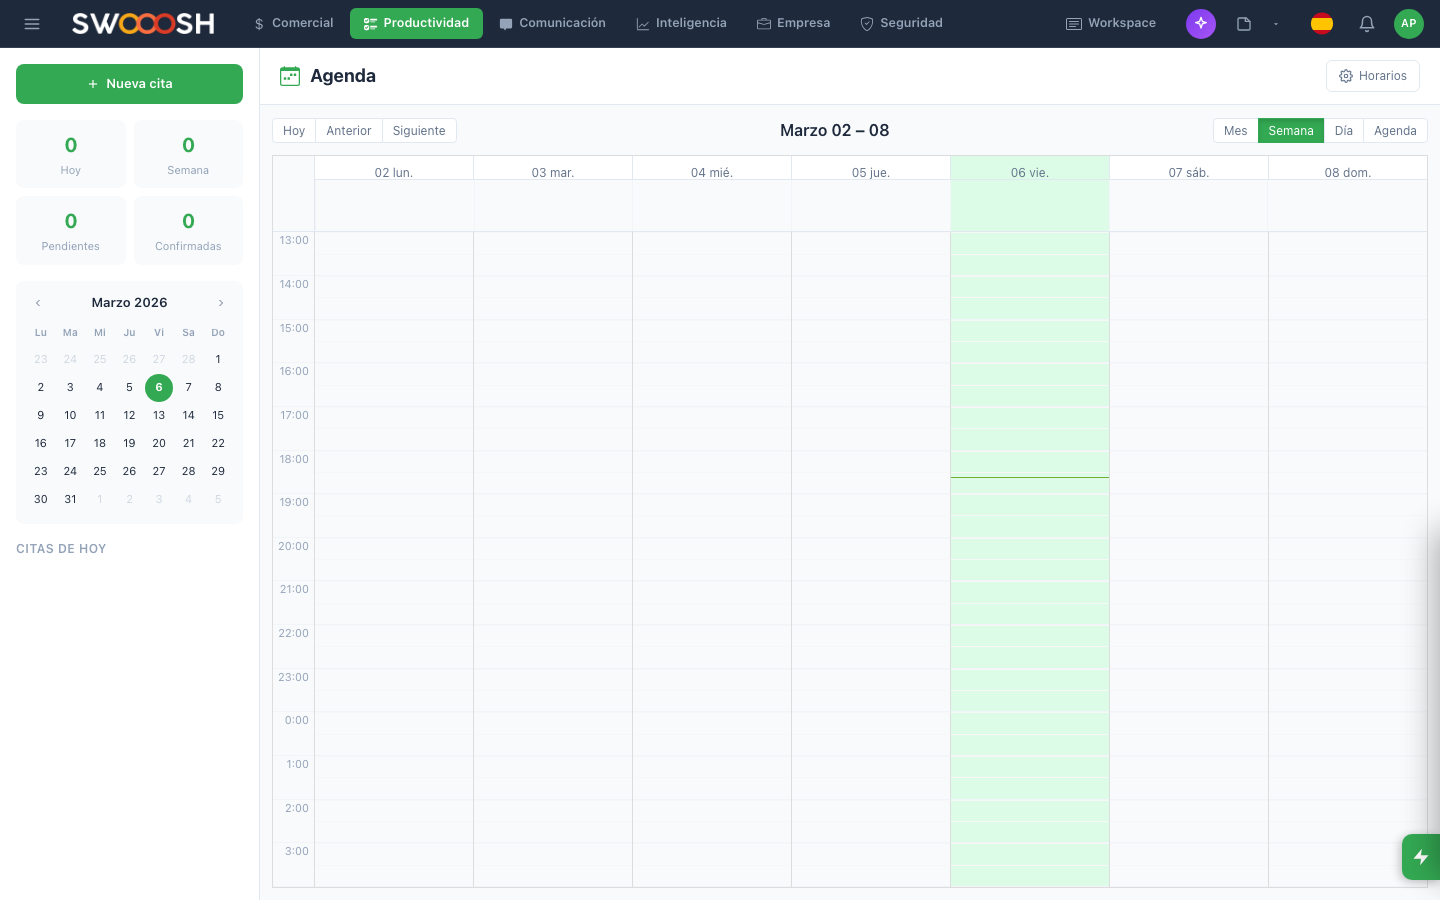Select the Día view toggle
This screenshot has height=900, width=1440.
(x=1343, y=130)
